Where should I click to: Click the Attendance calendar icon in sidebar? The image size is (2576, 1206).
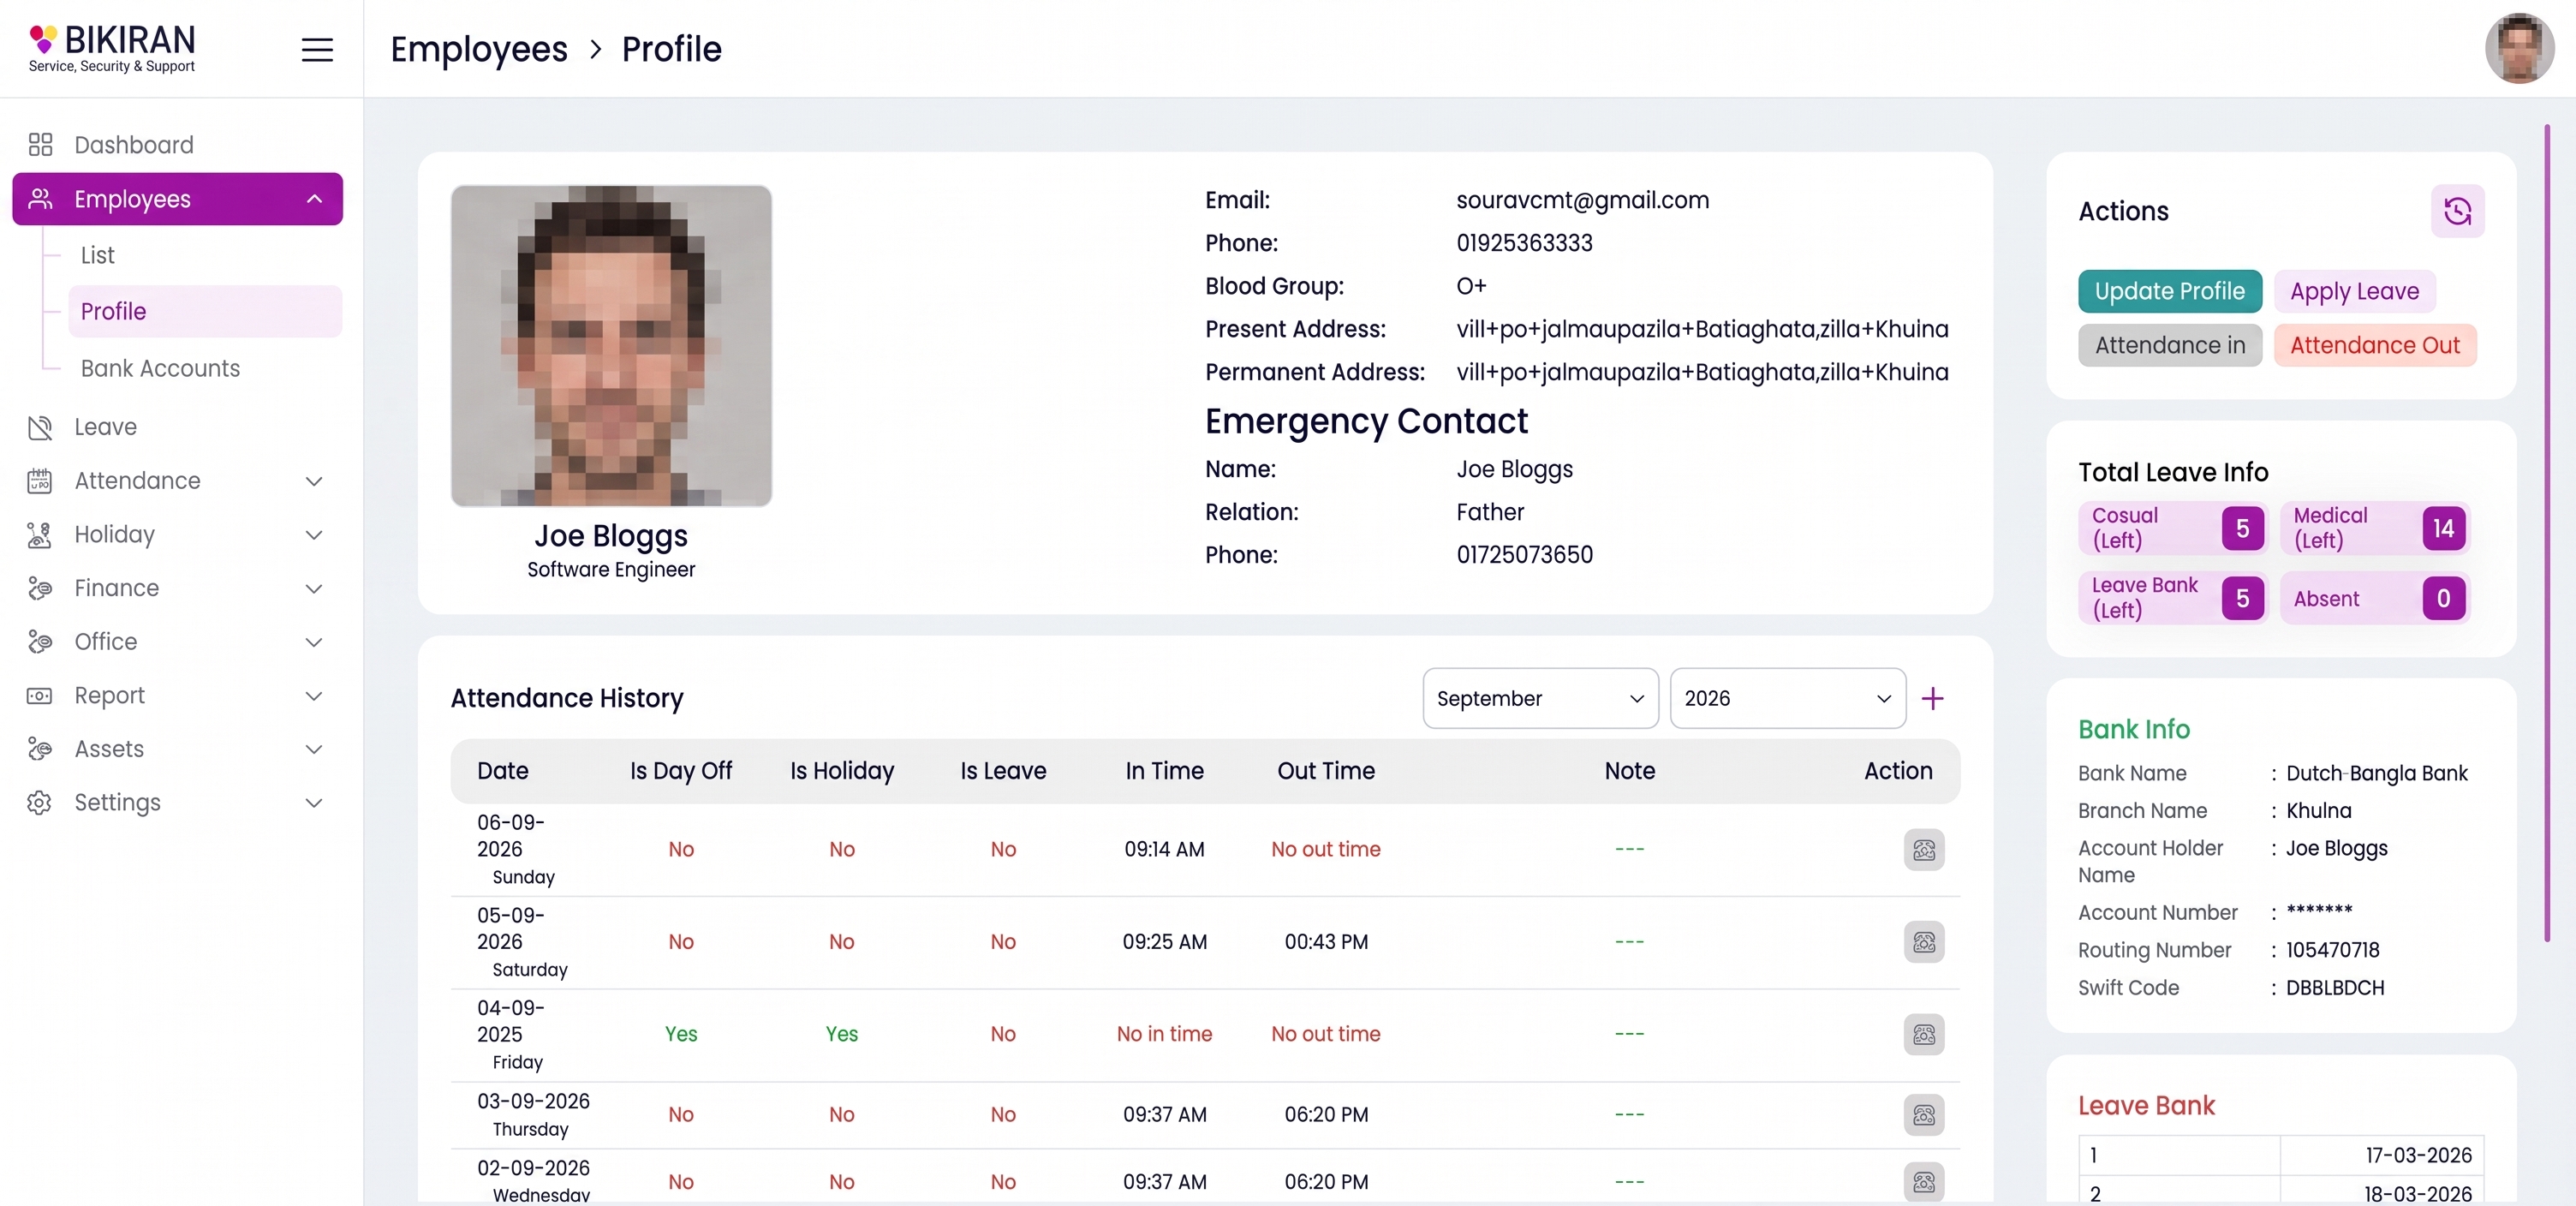(40, 481)
